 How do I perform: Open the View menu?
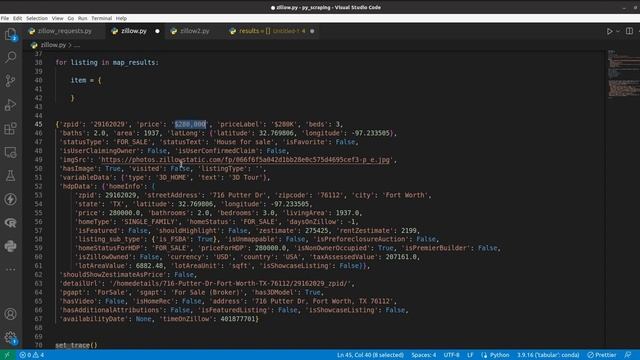(x=58, y=18)
